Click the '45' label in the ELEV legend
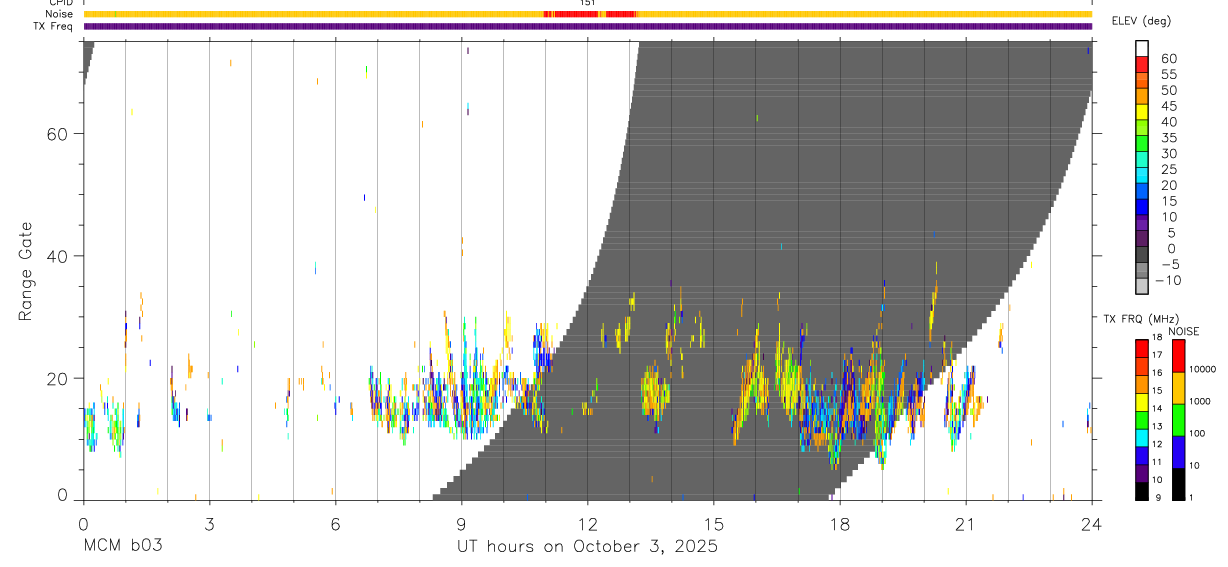The image size is (1228, 567). click(1168, 106)
